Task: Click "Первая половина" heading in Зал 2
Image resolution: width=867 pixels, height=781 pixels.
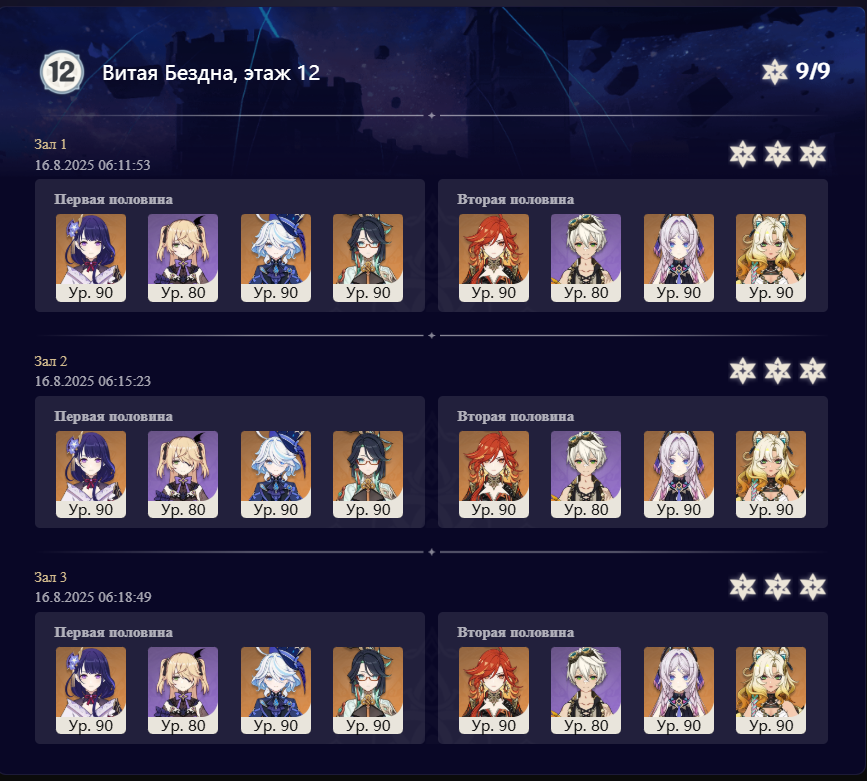Action: (x=113, y=416)
